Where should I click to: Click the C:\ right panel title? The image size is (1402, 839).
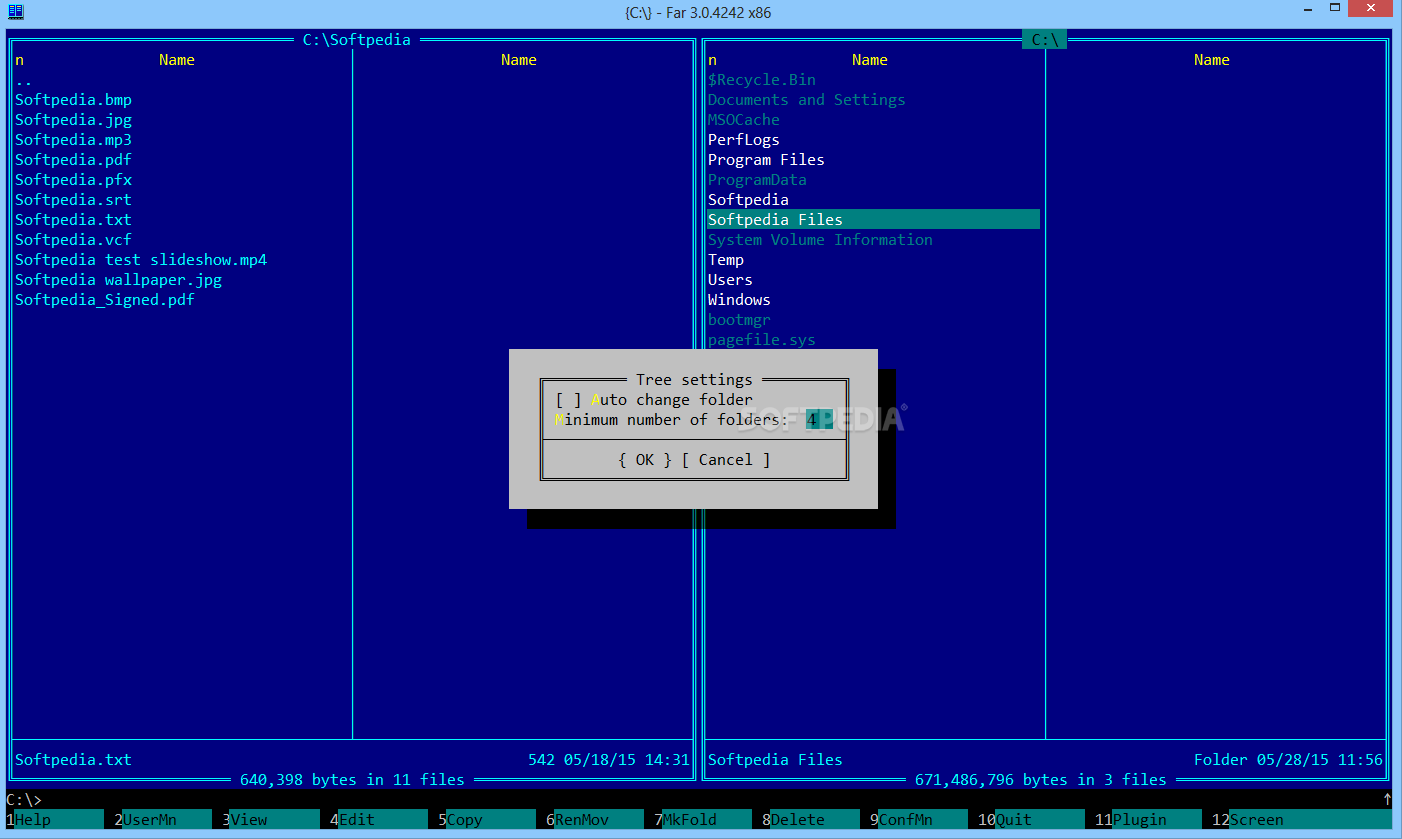tap(1045, 40)
